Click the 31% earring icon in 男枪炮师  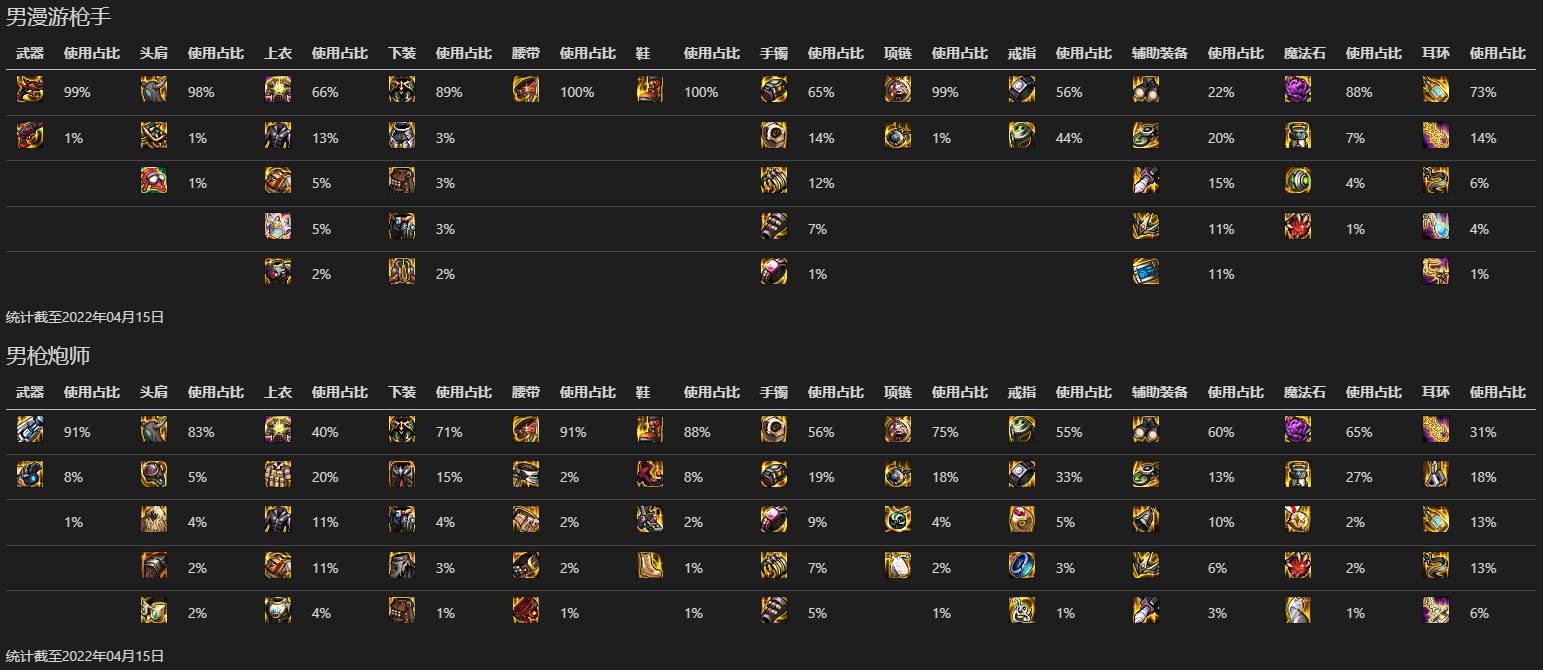[1436, 431]
